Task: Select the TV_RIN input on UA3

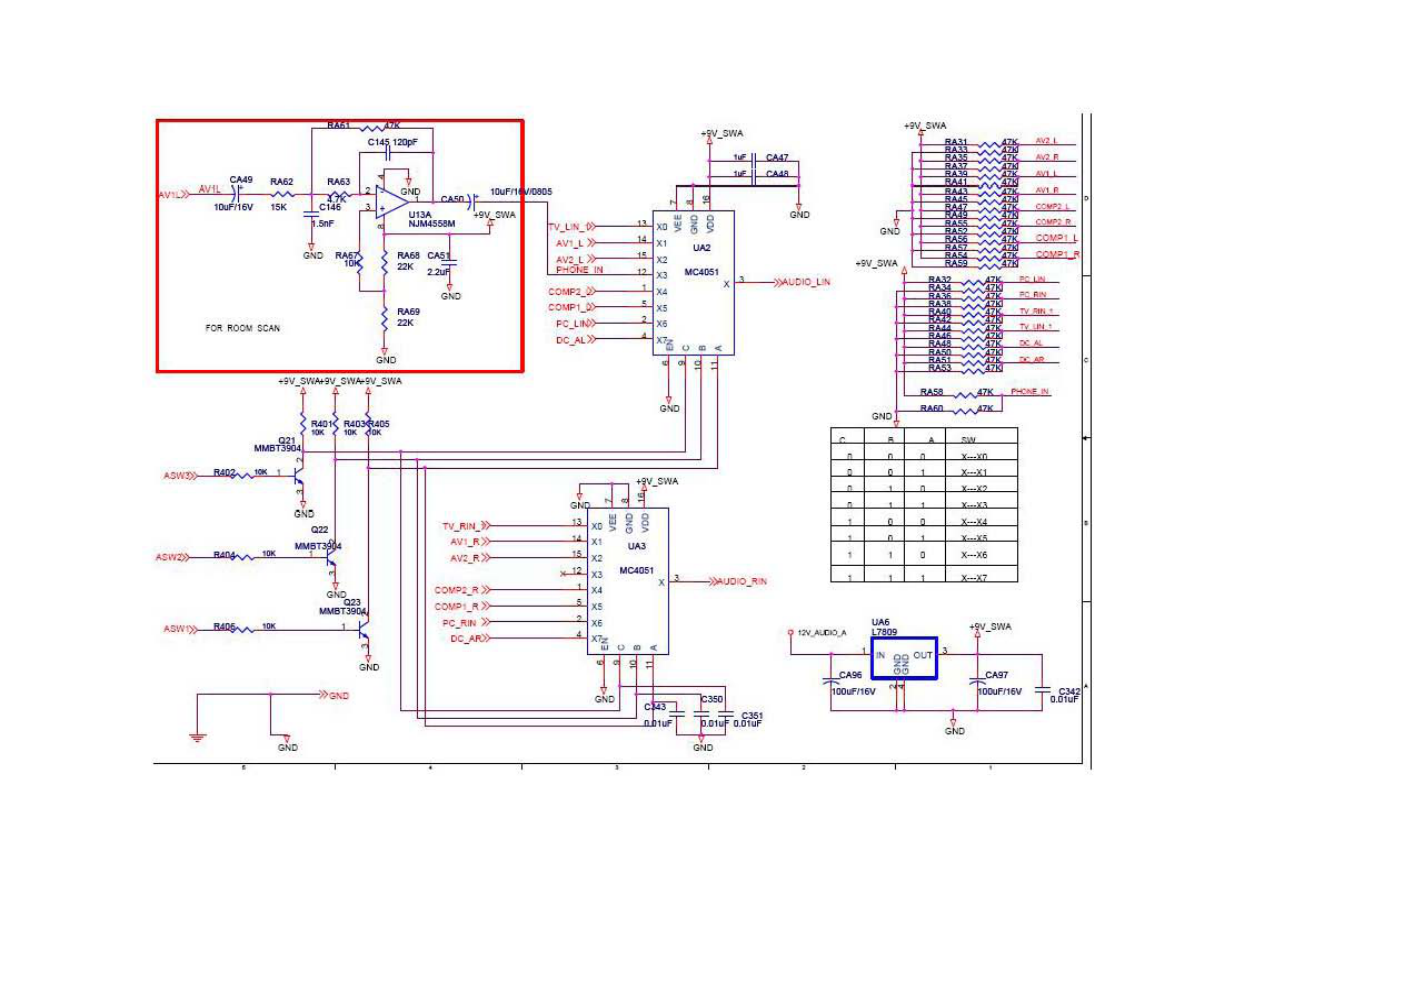Action: tap(461, 526)
